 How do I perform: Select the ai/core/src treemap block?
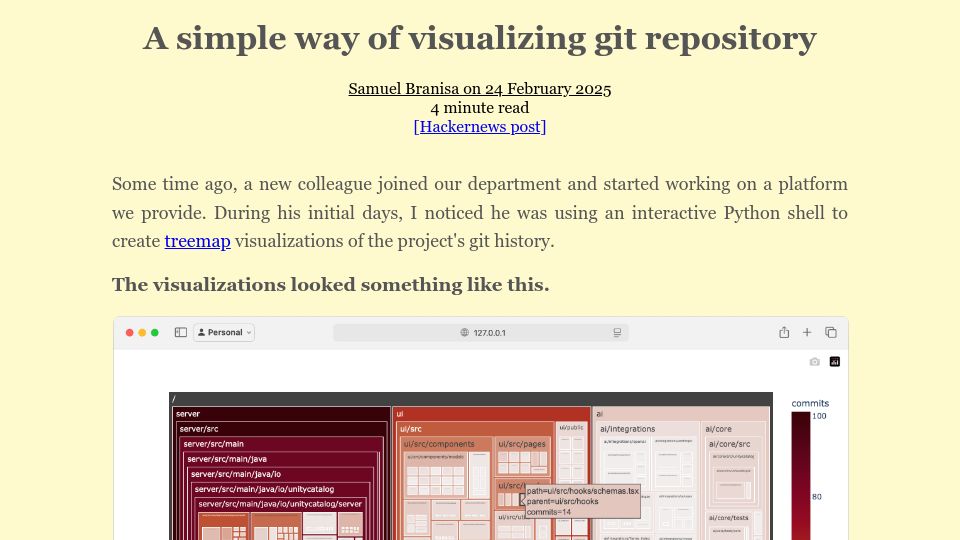pos(733,444)
